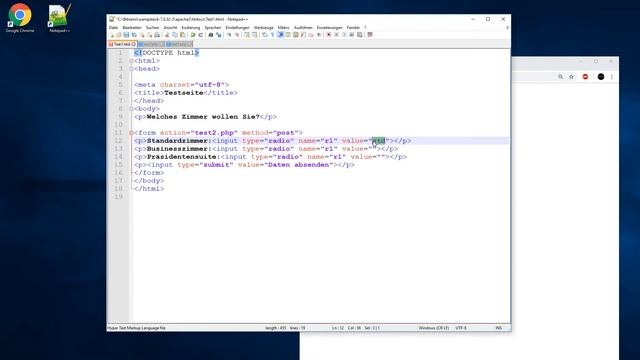The width and height of the screenshot is (640, 360).
Task: Click 'Hyper Text Markup Language file' status text
Action: click(x=136, y=328)
